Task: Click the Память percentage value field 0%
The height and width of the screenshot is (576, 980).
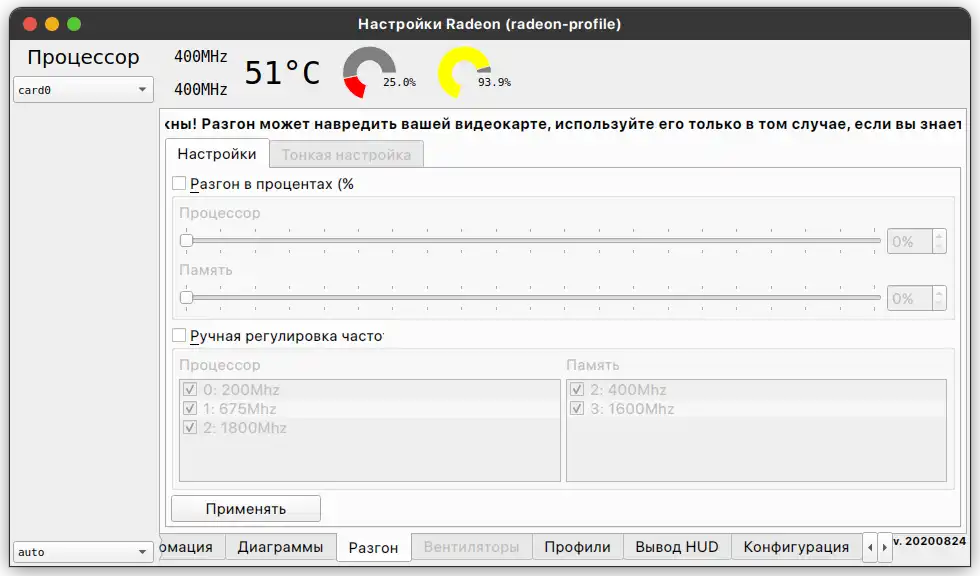Action: coord(909,298)
